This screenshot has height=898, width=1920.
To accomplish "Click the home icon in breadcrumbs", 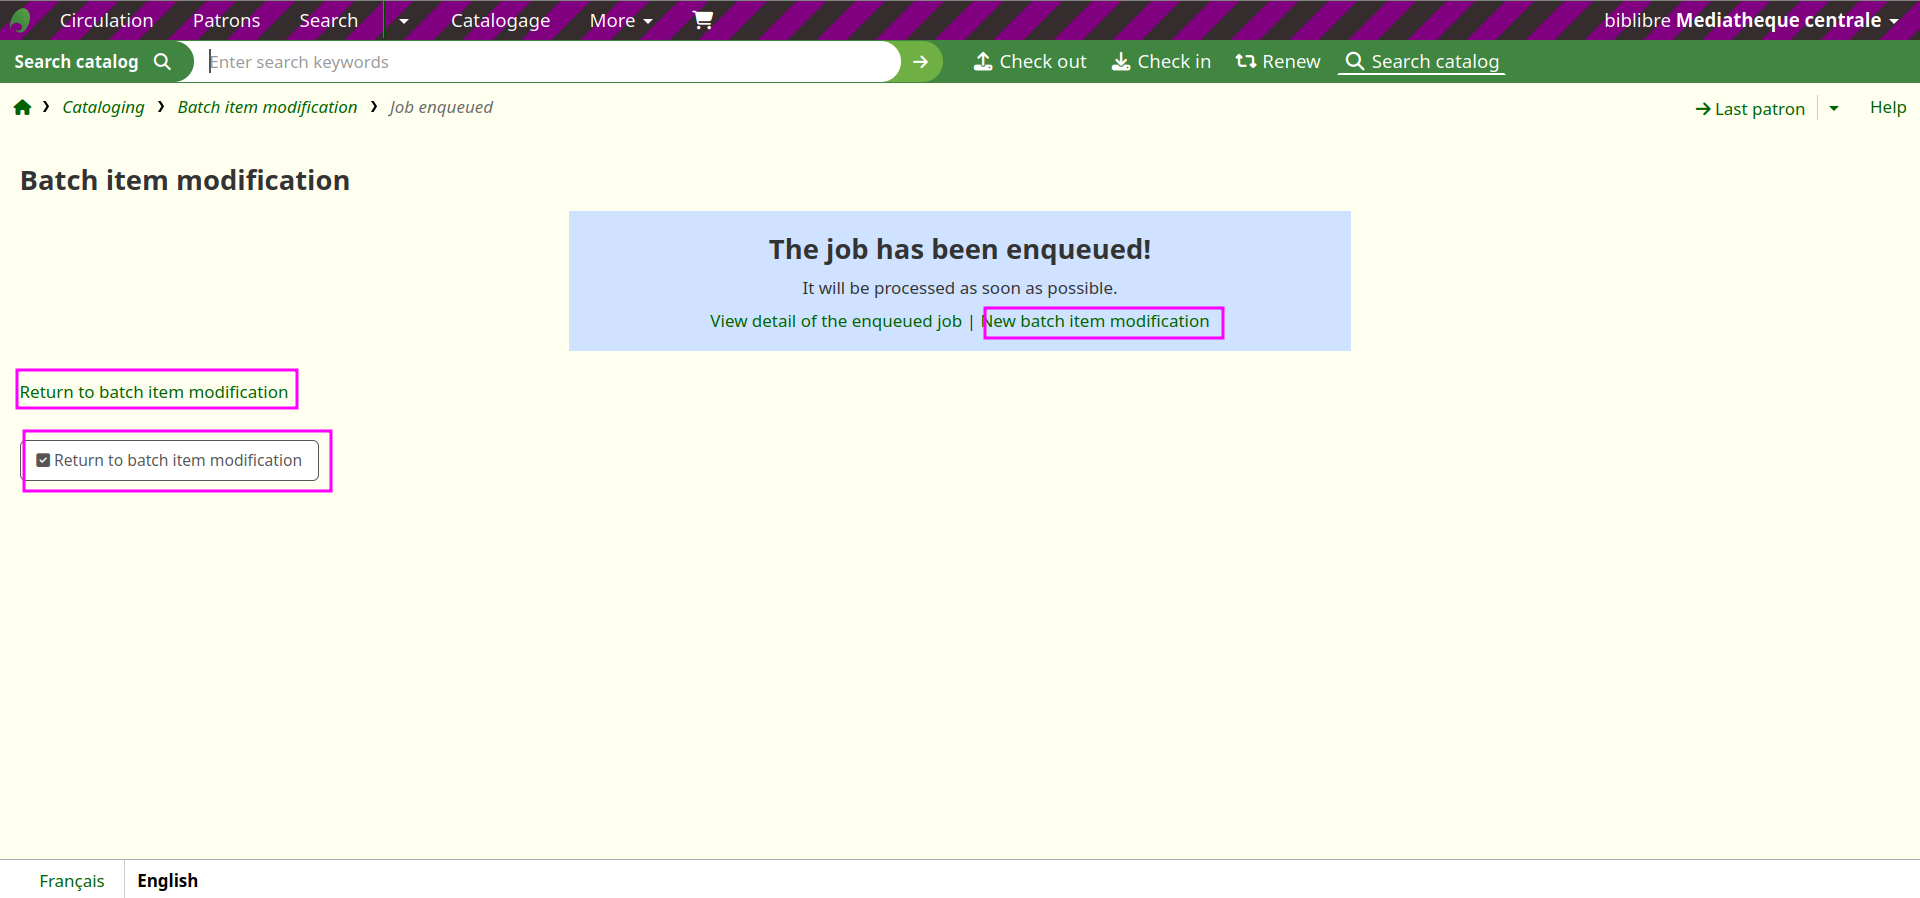I will click(x=22, y=108).
